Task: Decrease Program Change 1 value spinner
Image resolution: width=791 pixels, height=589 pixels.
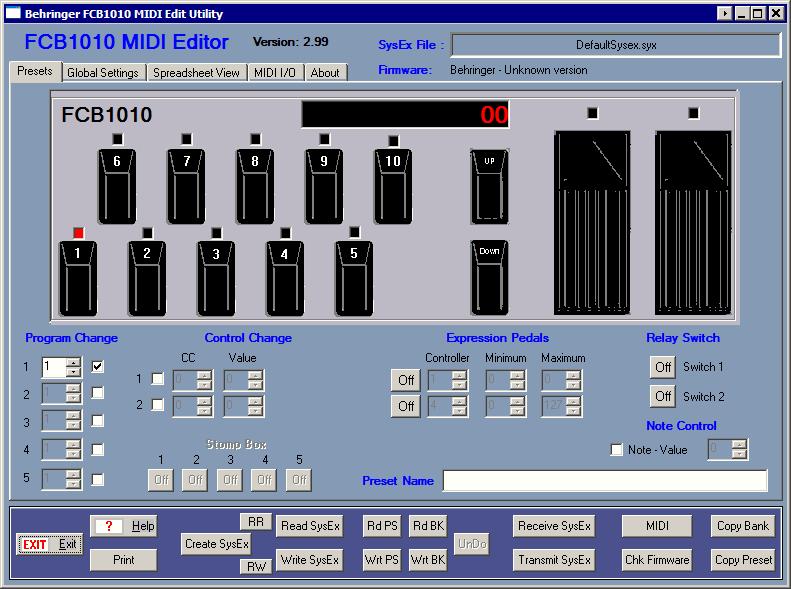Action: tap(74, 372)
